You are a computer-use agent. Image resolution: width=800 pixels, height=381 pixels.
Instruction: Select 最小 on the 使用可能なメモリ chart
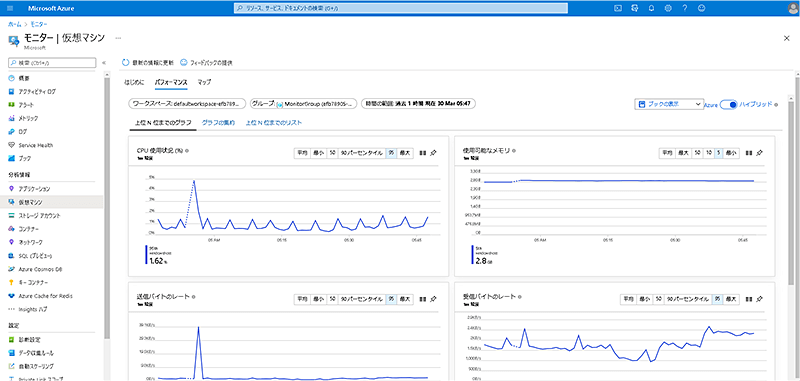click(731, 153)
